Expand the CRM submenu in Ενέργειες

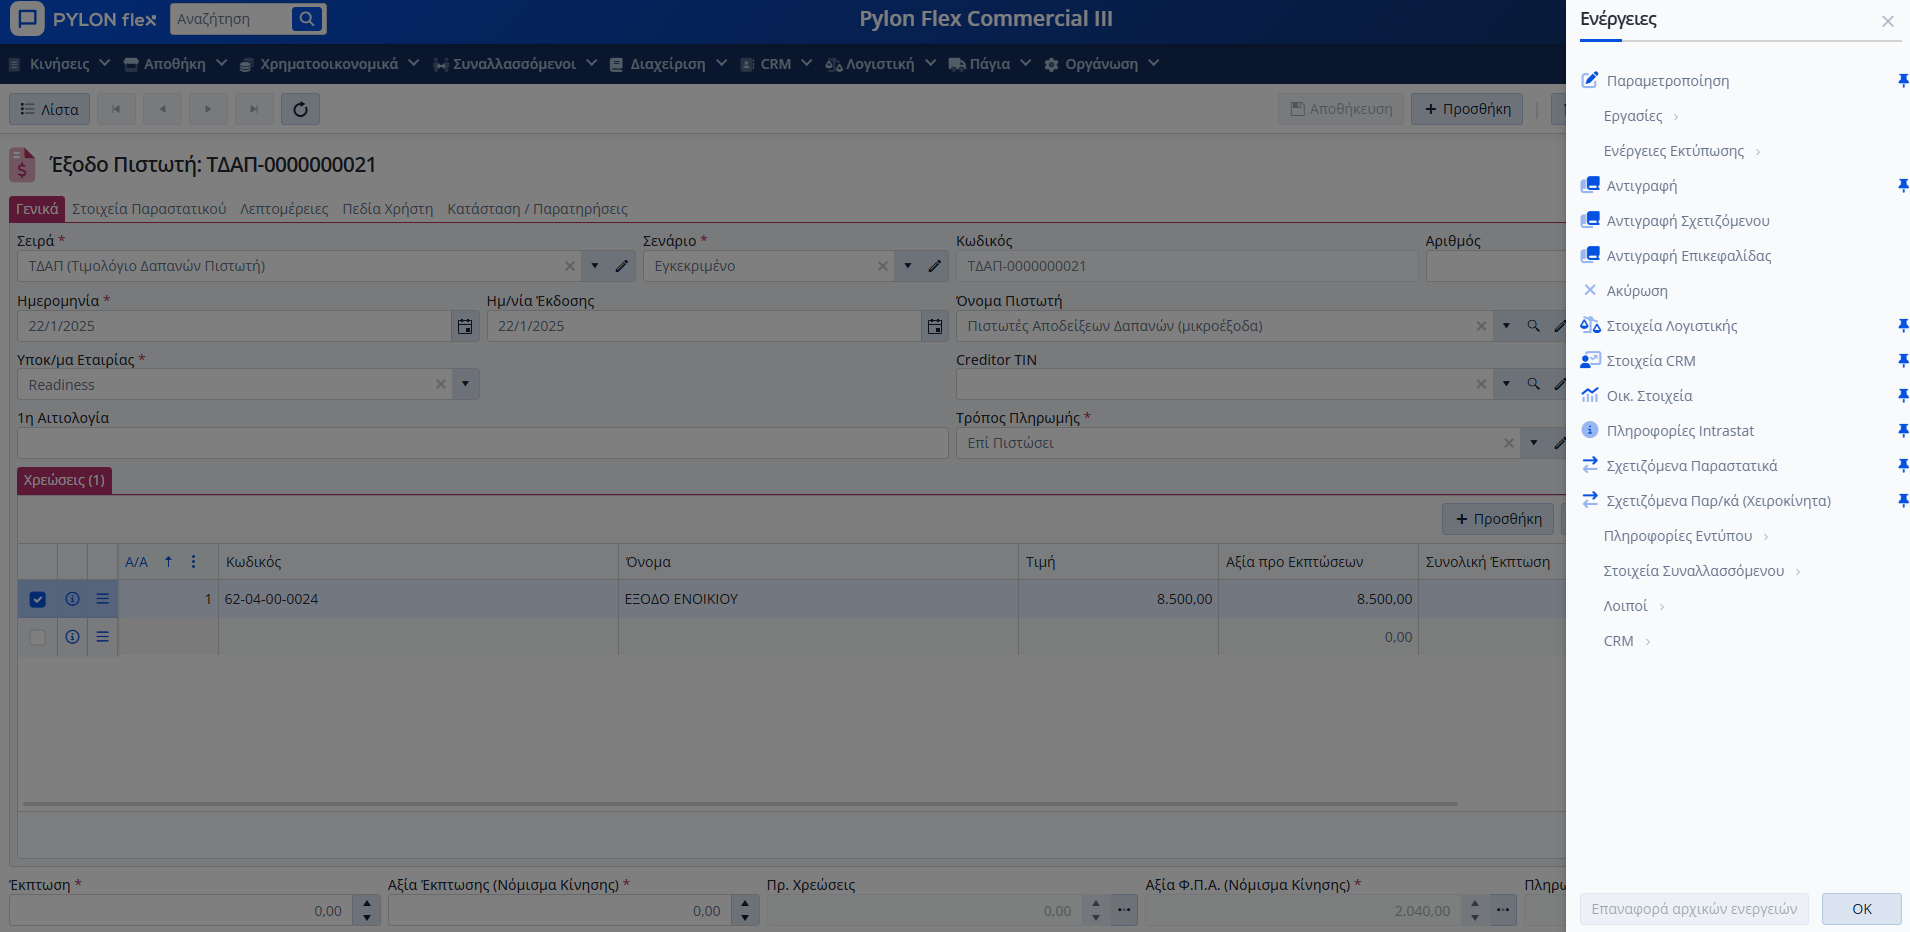coord(1627,641)
